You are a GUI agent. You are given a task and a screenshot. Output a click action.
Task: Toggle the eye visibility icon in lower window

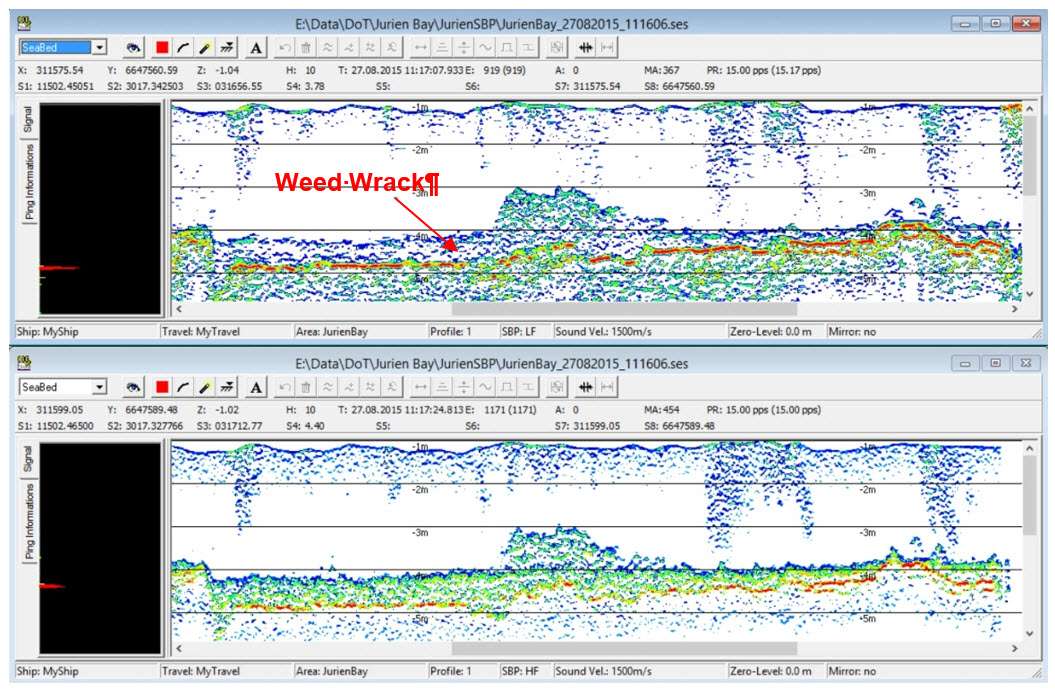point(133,387)
